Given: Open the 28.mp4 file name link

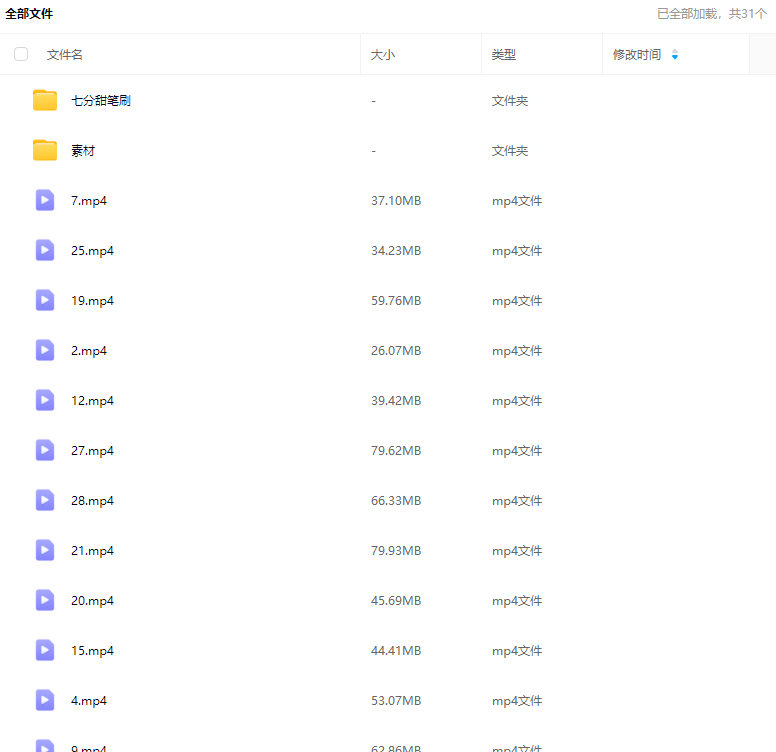Looking at the screenshot, I should (x=92, y=501).
